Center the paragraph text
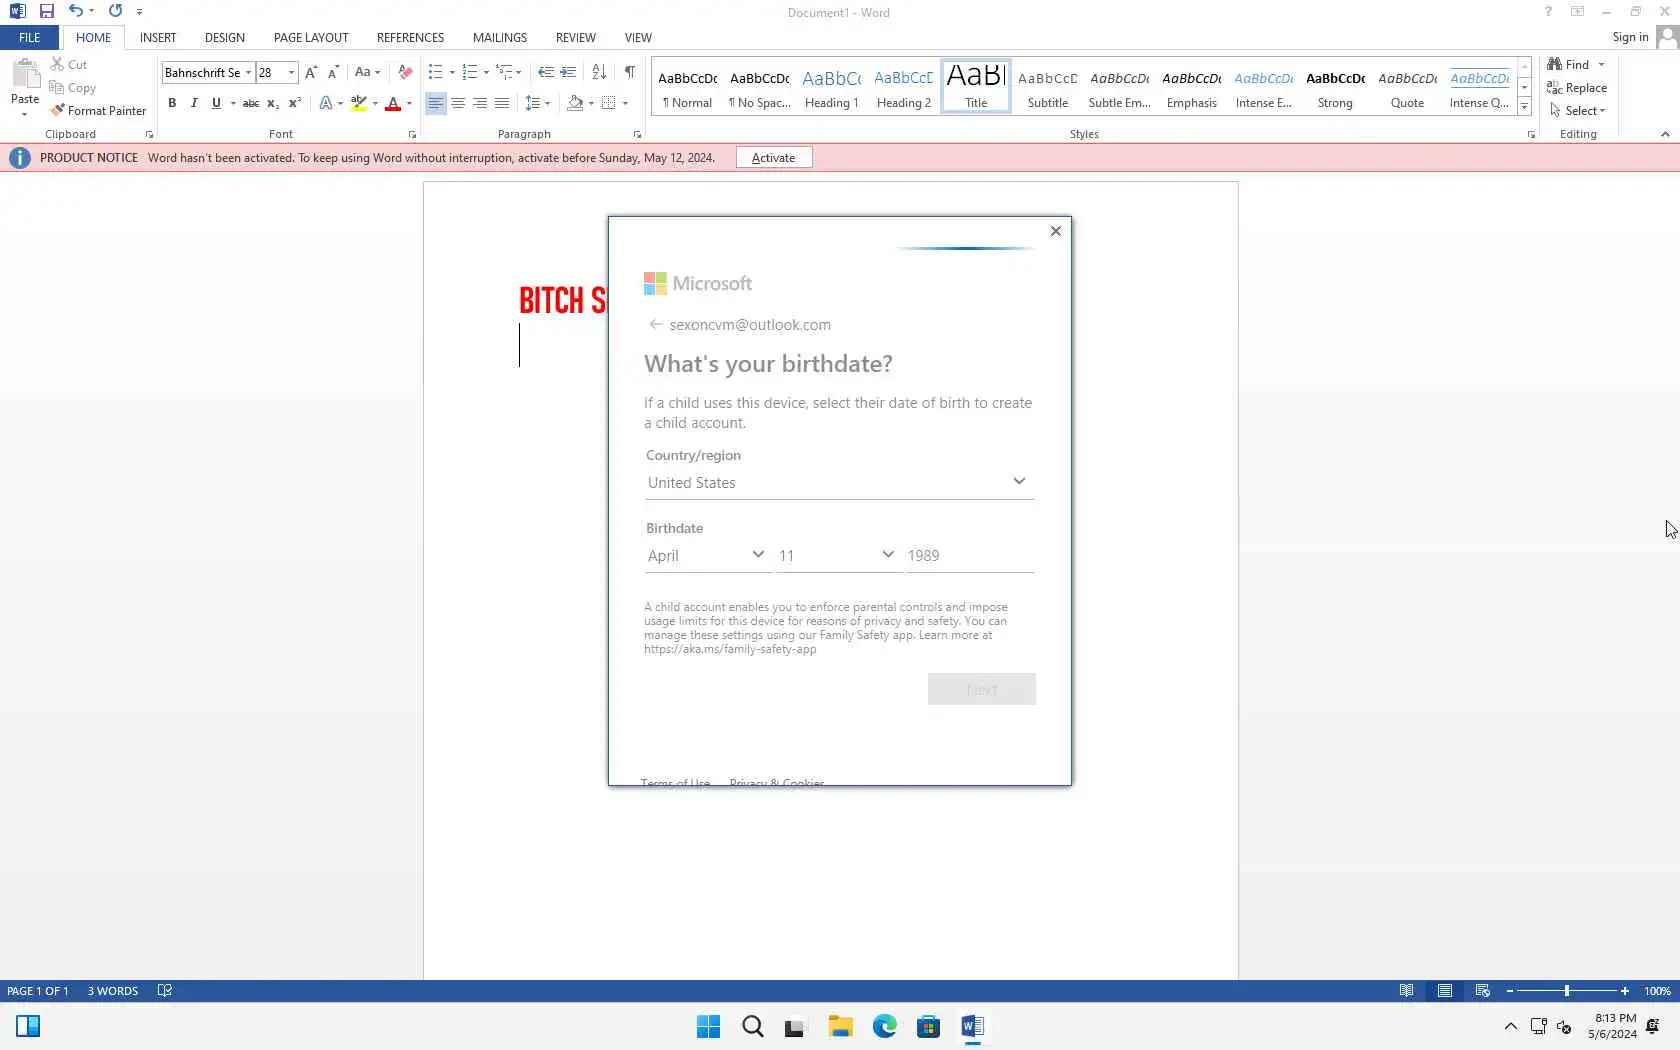 point(458,103)
